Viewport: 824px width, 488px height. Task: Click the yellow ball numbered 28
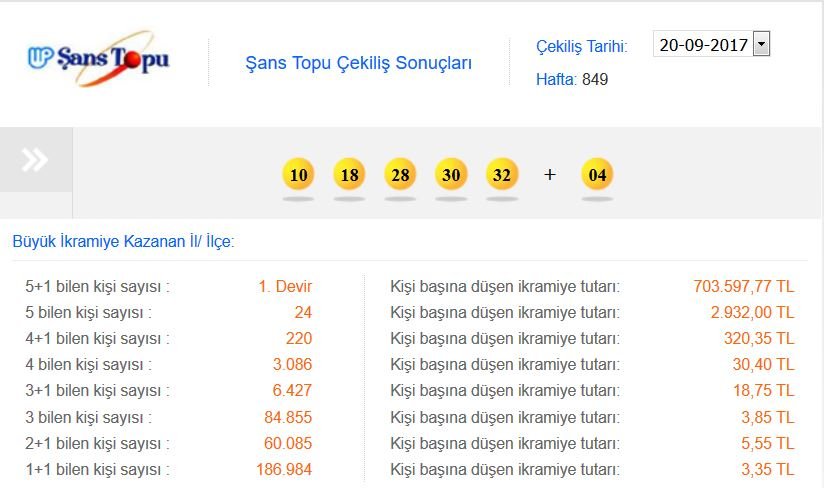point(400,175)
